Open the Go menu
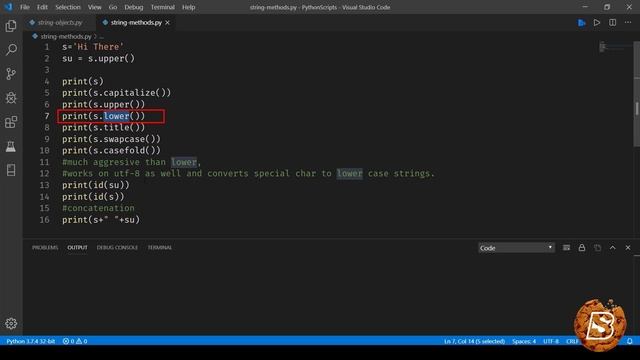 point(113,7)
